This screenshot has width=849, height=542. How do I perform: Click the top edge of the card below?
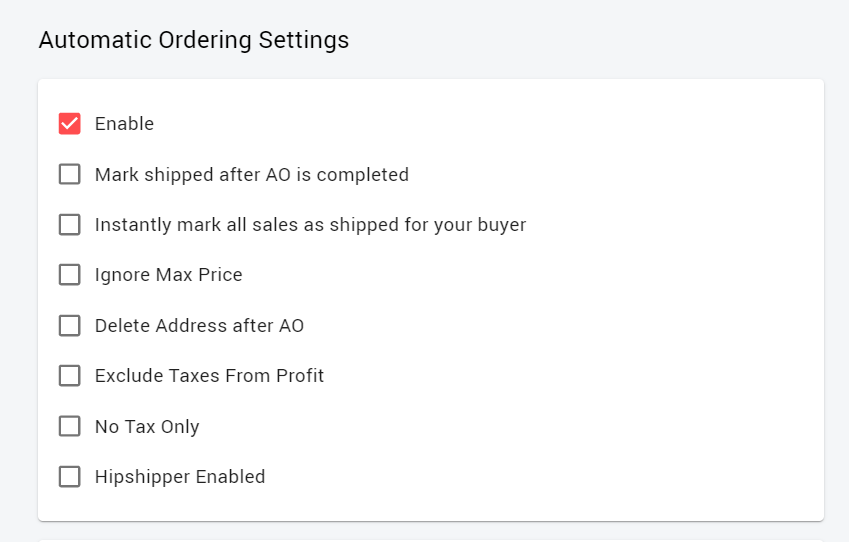click(x=430, y=540)
